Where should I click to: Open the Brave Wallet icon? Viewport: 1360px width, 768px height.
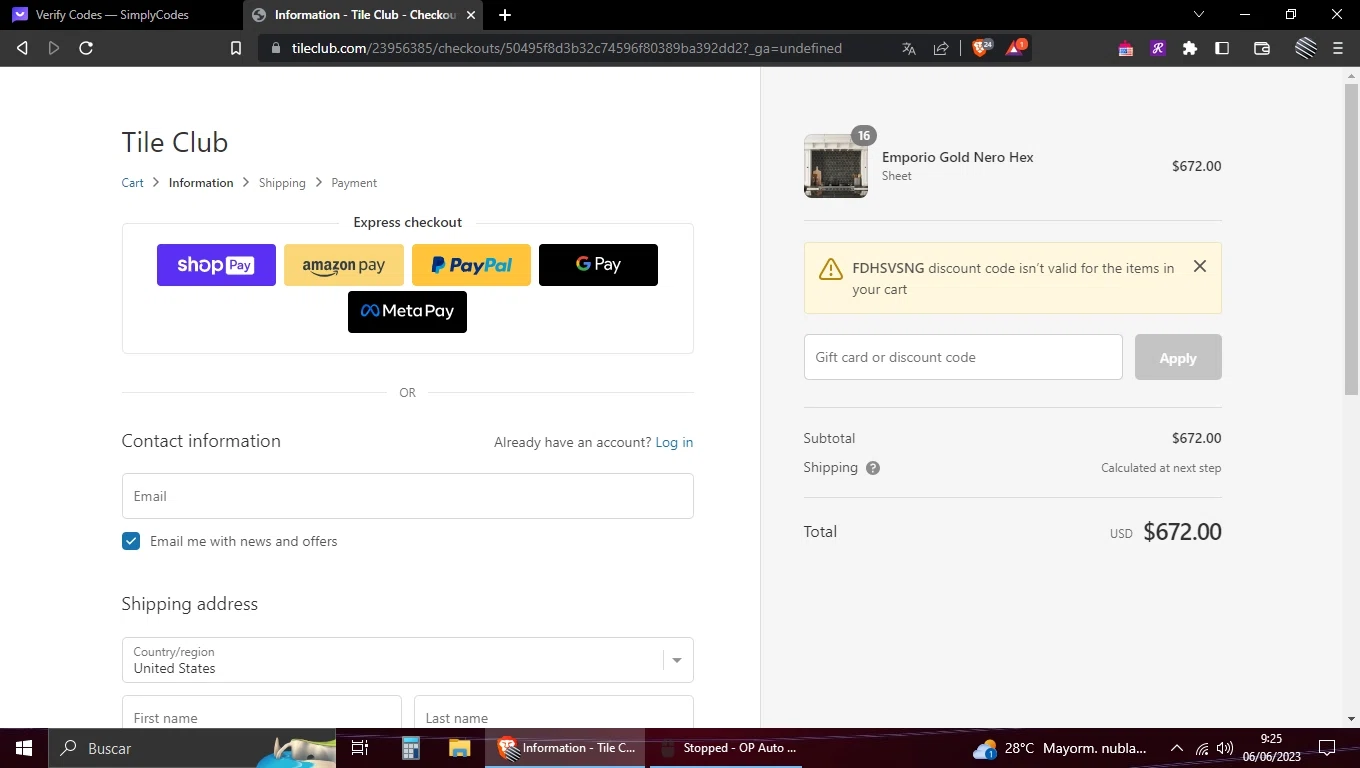(x=1262, y=48)
